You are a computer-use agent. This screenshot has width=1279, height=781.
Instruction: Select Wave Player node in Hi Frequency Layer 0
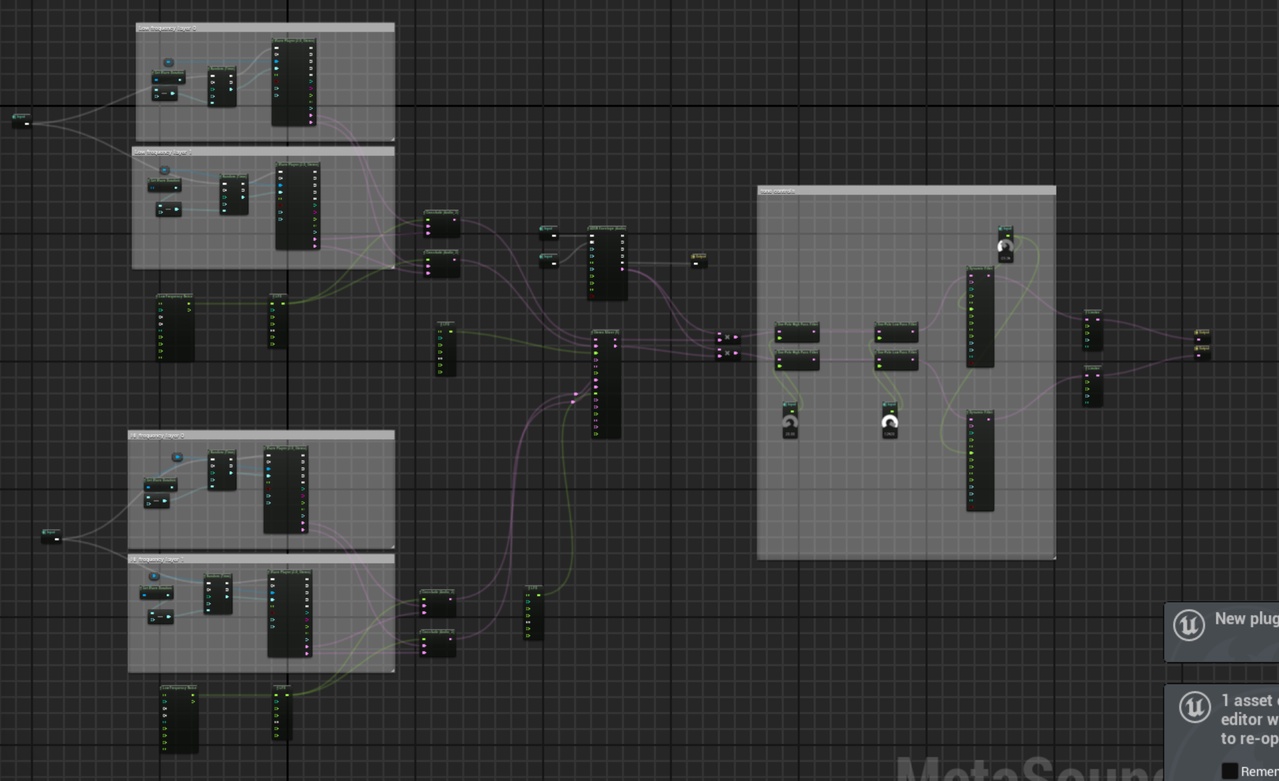pyautogui.click(x=286, y=490)
